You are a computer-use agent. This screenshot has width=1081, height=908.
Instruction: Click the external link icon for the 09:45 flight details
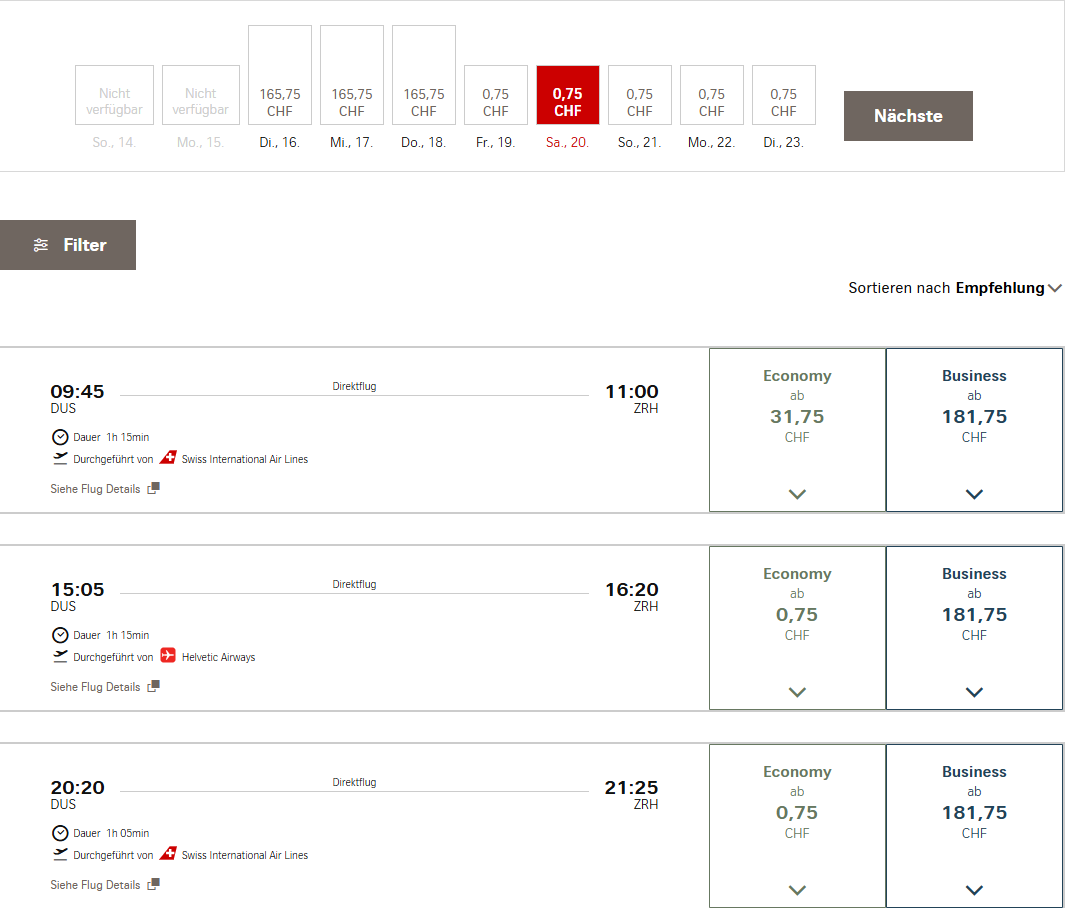click(153, 489)
